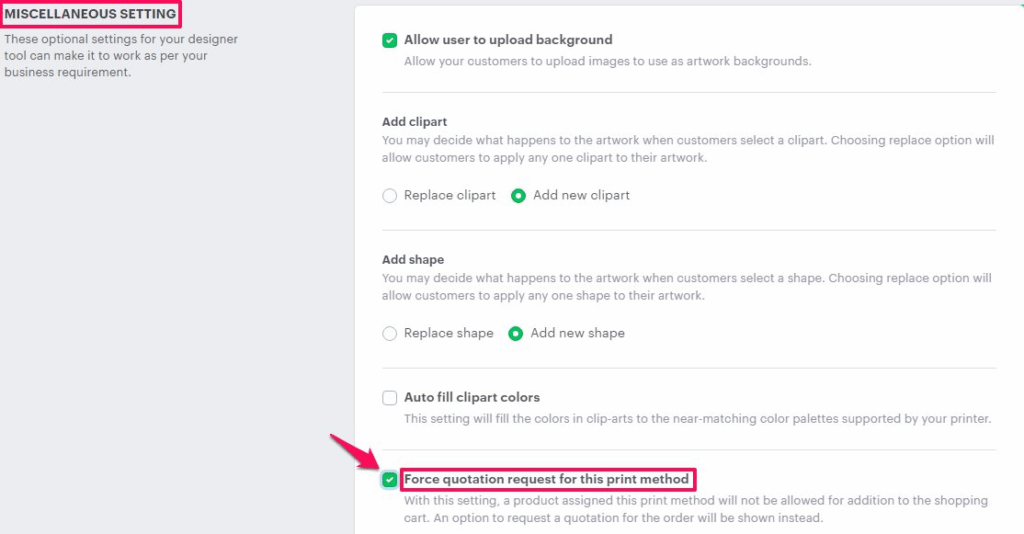Click the 'Allow user to upload background' label
Screen dimensions: 1024x534
(508, 40)
